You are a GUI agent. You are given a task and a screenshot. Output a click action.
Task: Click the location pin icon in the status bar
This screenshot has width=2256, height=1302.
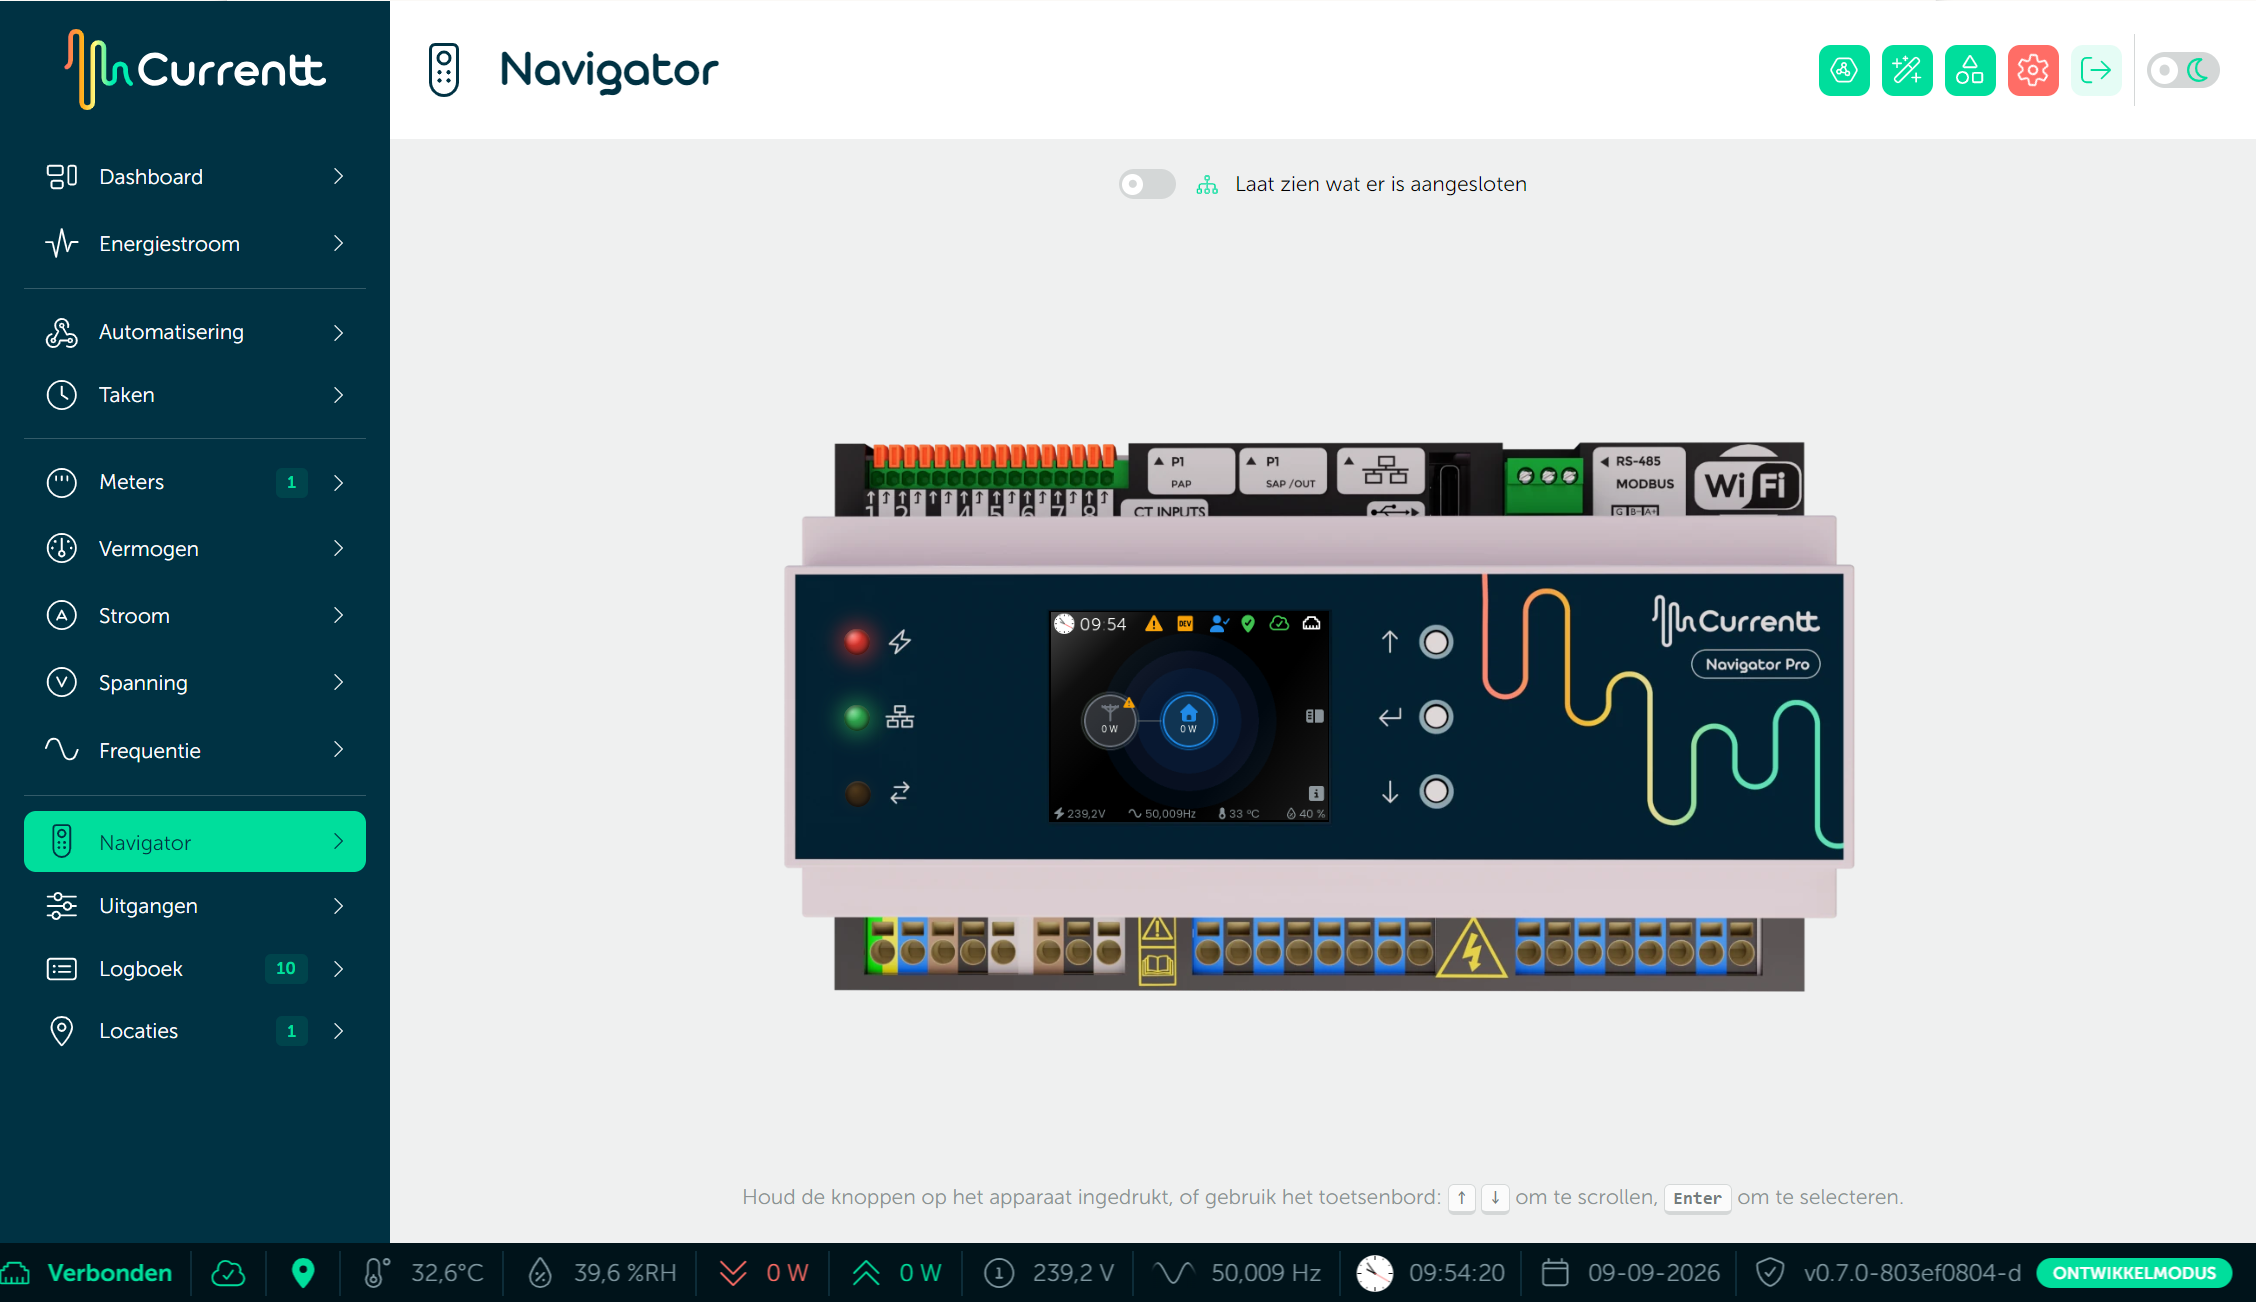pos(303,1273)
